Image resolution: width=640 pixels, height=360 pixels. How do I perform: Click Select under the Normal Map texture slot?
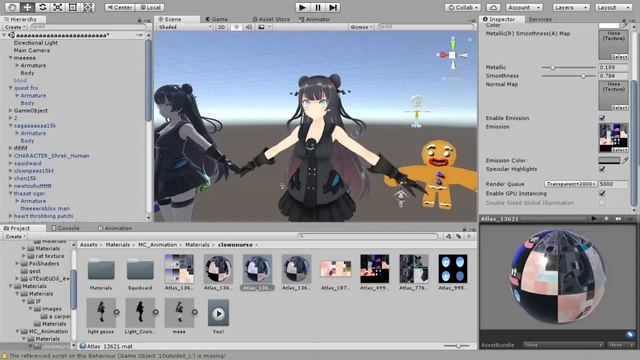tap(619, 107)
